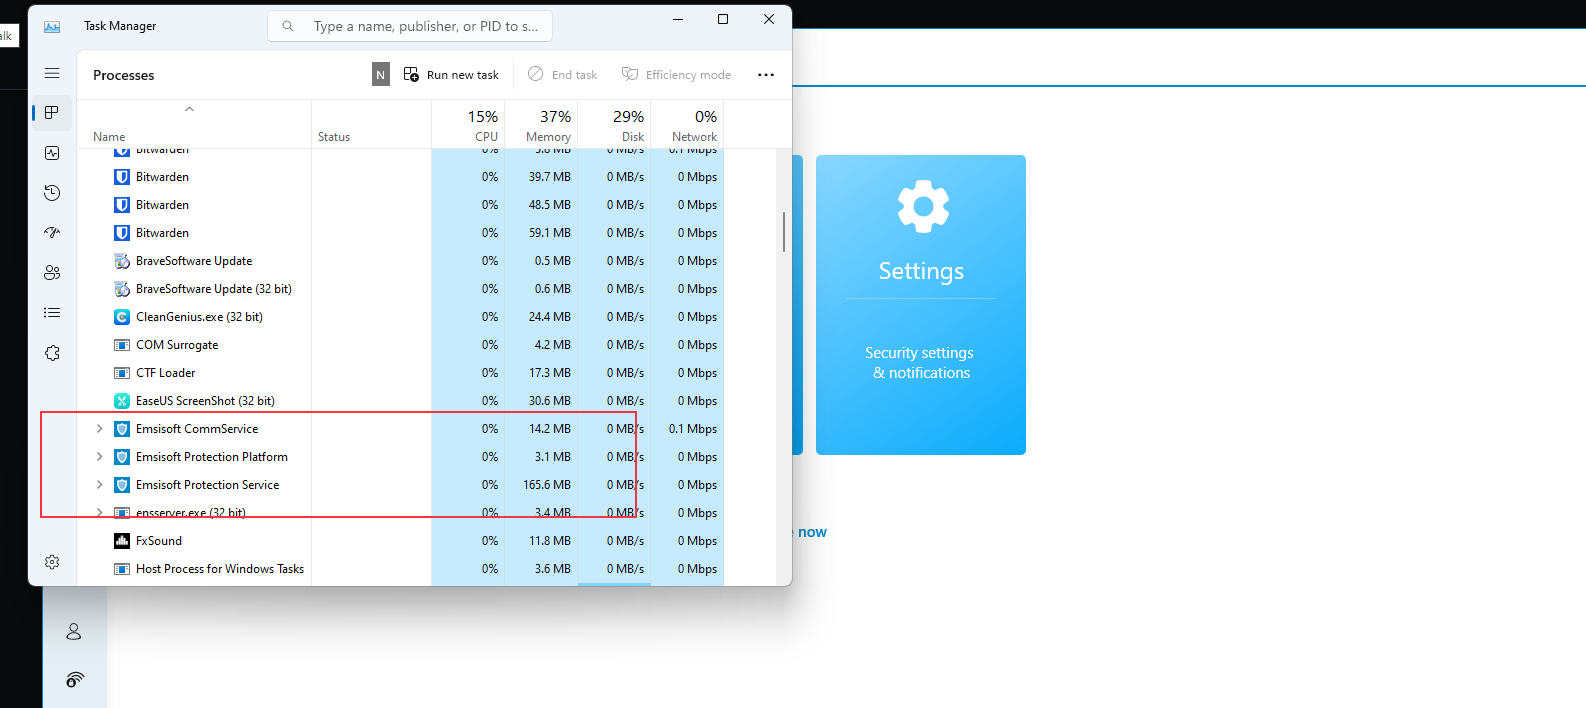
Task: Select the FxSound process name
Action: click(x=159, y=541)
